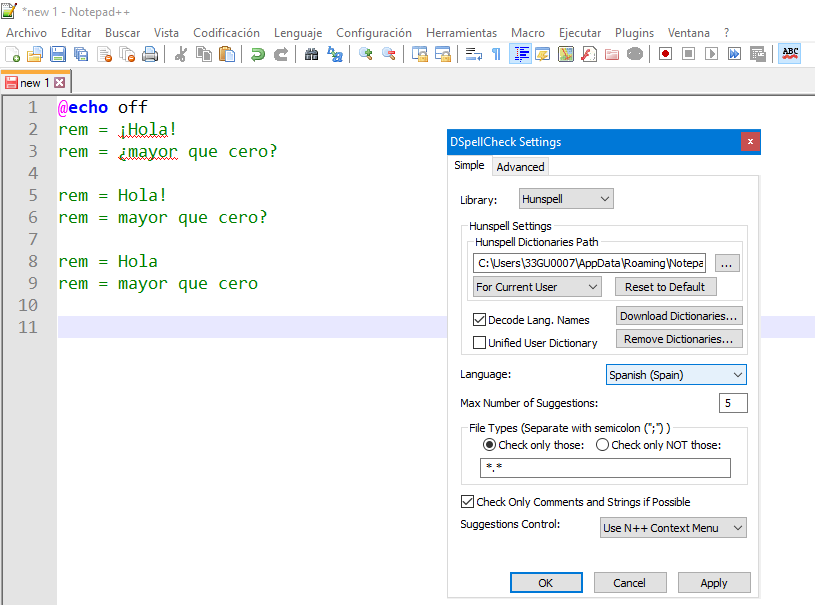815x605 pixels.
Task: Open Suggestions Control dropdown
Action: point(673,528)
